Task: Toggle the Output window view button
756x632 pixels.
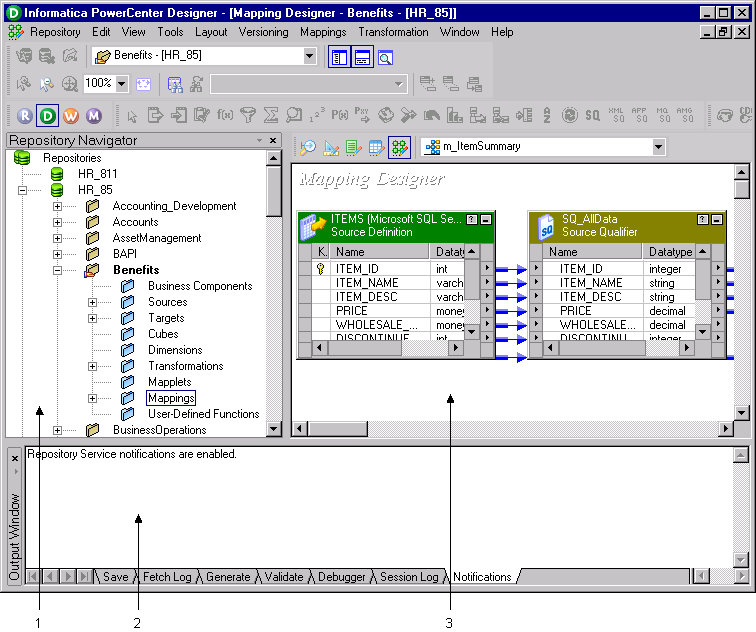Action: (x=362, y=57)
